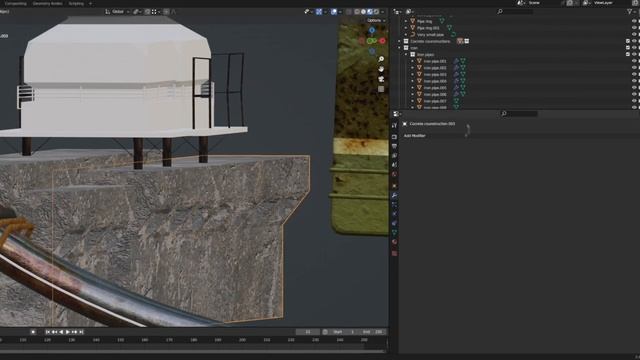This screenshot has width=640, height=360.
Task: Collapse the iron collection
Action: coord(400,48)
